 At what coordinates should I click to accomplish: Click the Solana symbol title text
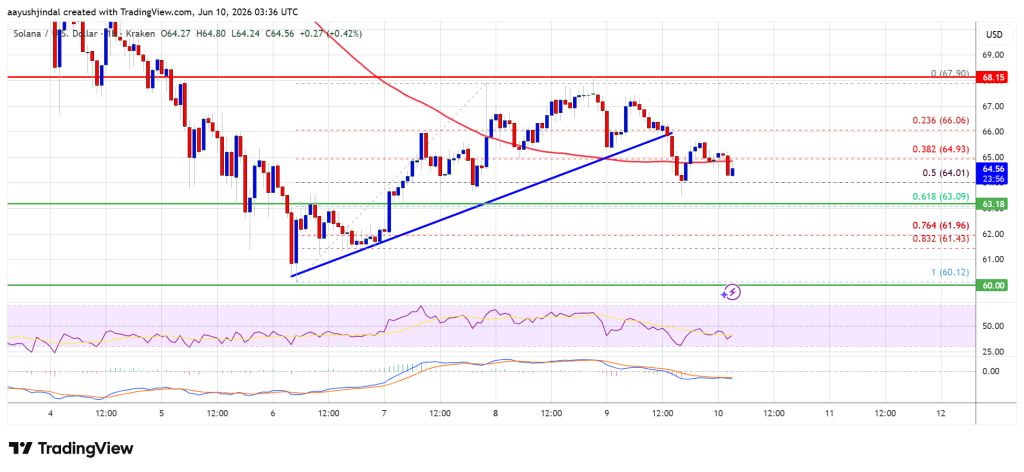[27, 33]
